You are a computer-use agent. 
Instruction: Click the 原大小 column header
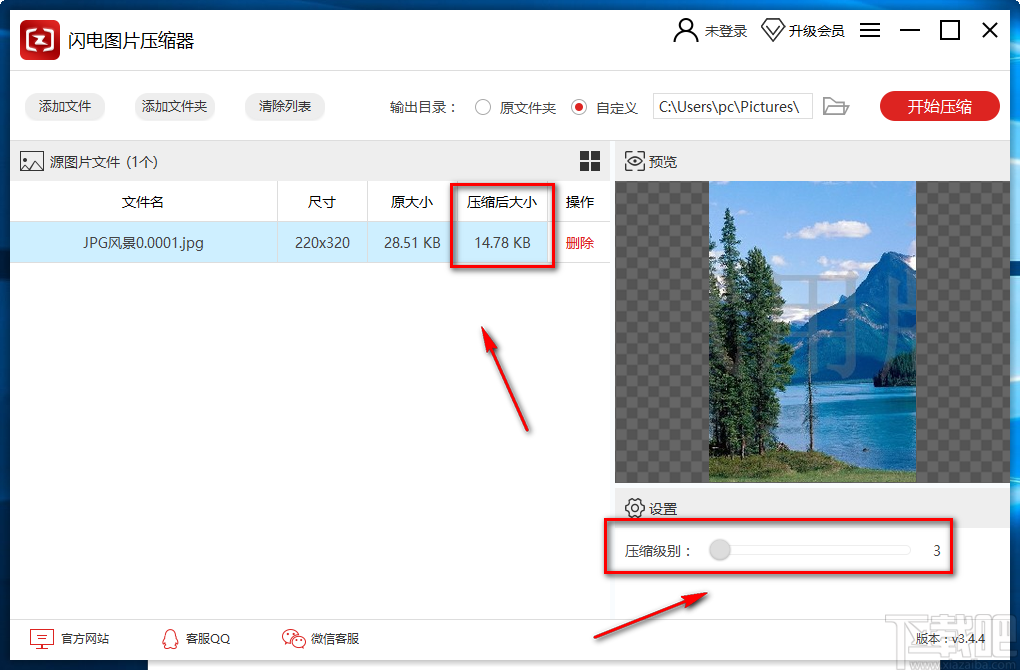pos(412,202)
